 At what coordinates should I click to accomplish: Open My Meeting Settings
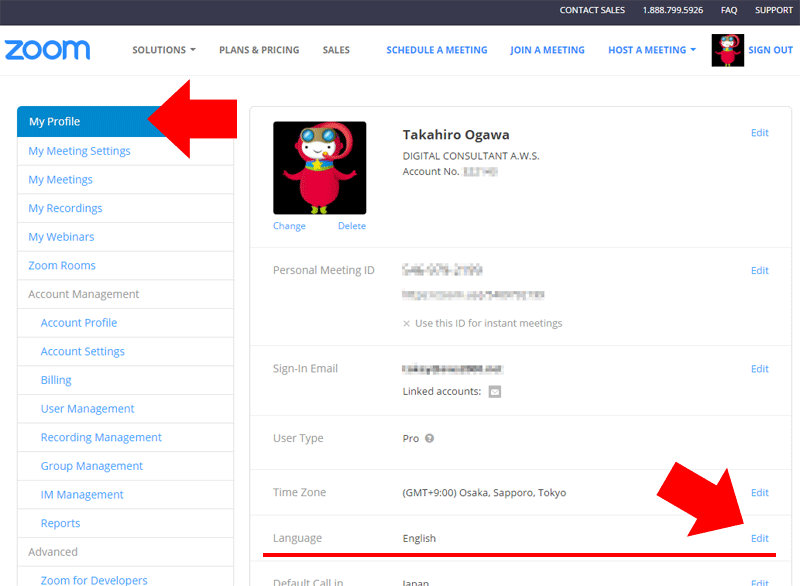click(79, 151)
